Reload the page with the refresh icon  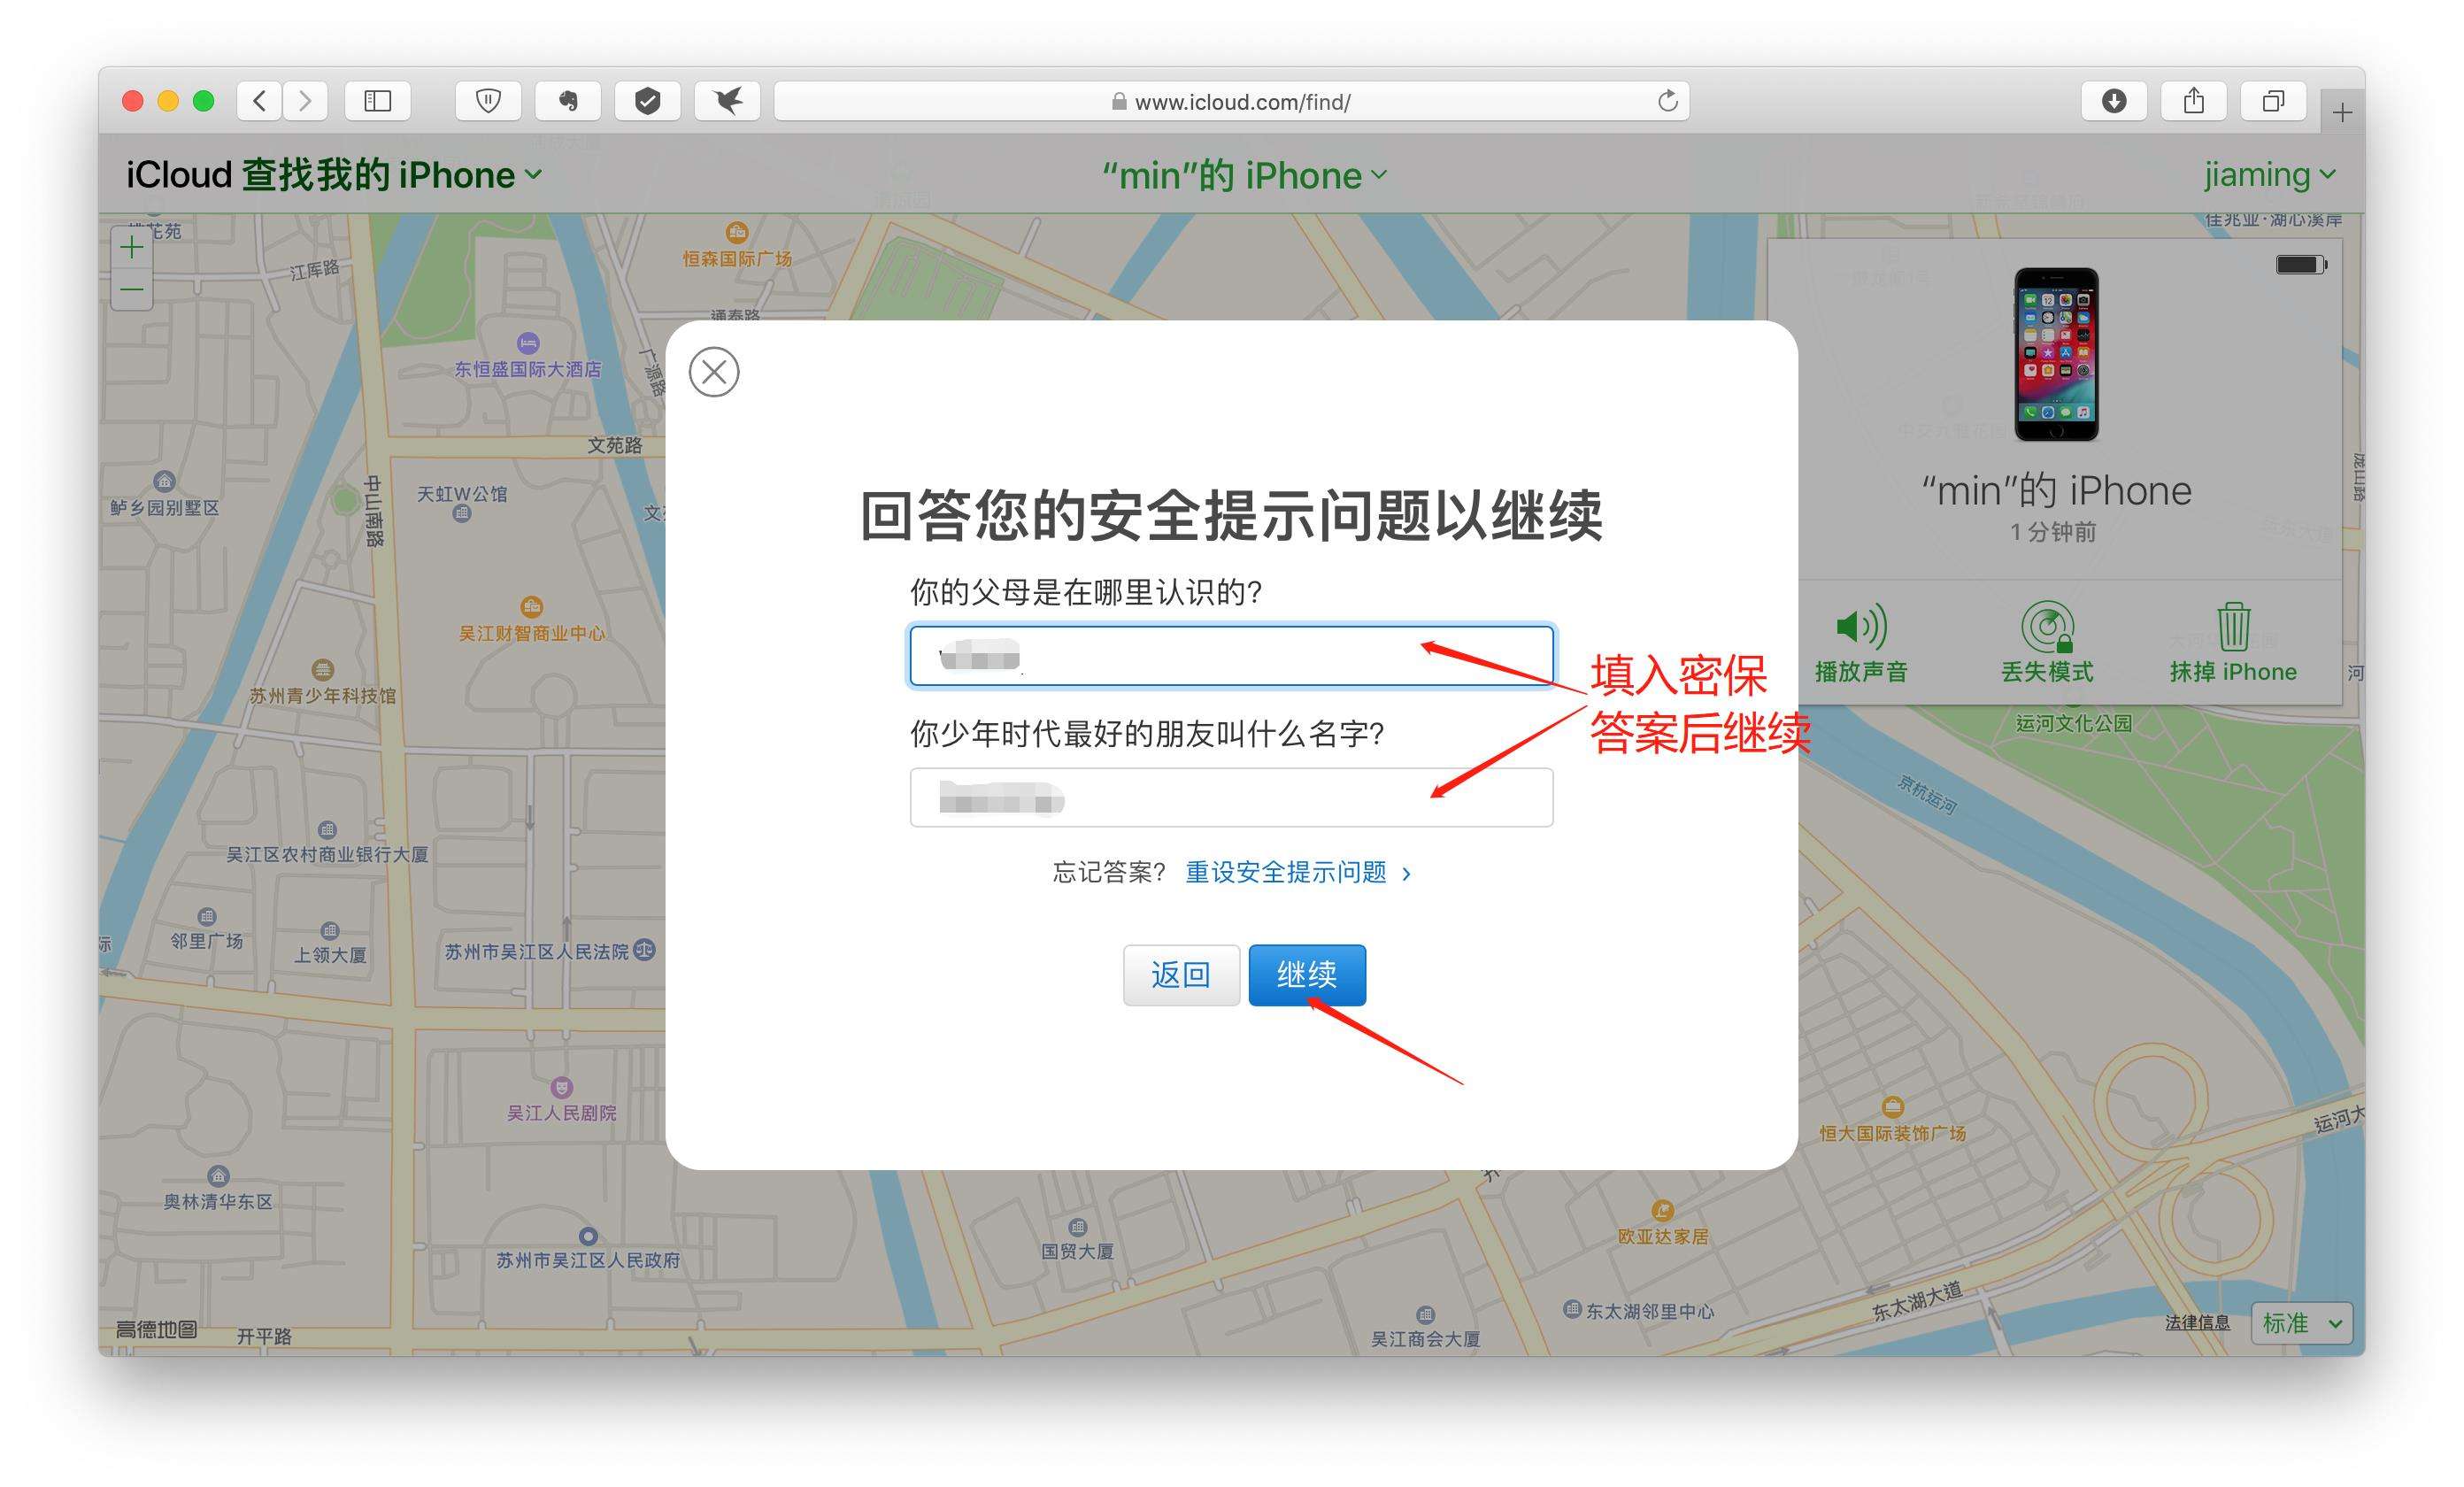(1667, 101)
